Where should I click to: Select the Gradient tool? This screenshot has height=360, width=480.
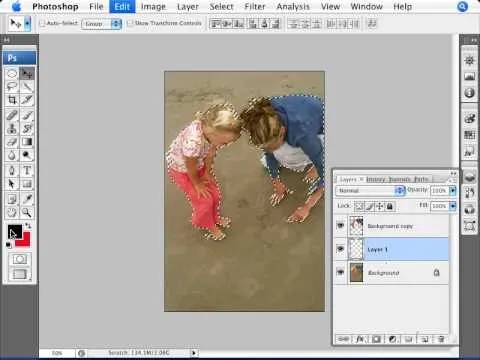(x=27, y=142)
